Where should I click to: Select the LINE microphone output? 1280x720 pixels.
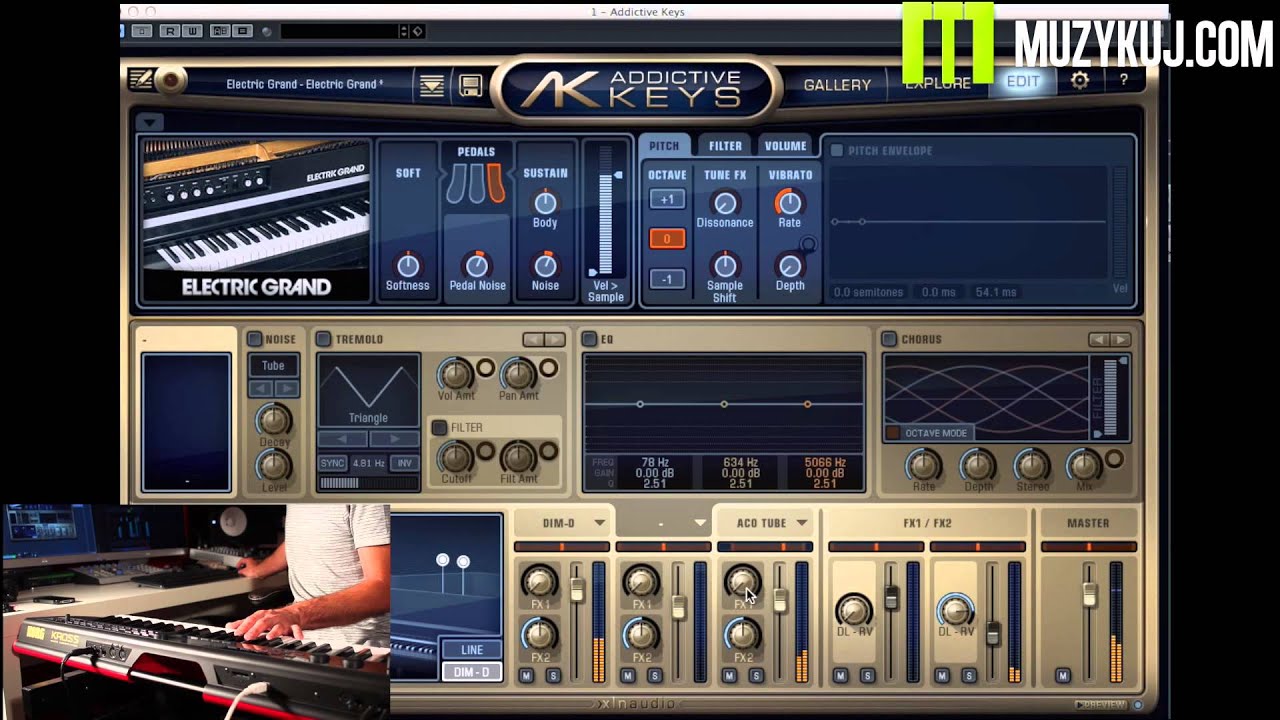point(472,650)
